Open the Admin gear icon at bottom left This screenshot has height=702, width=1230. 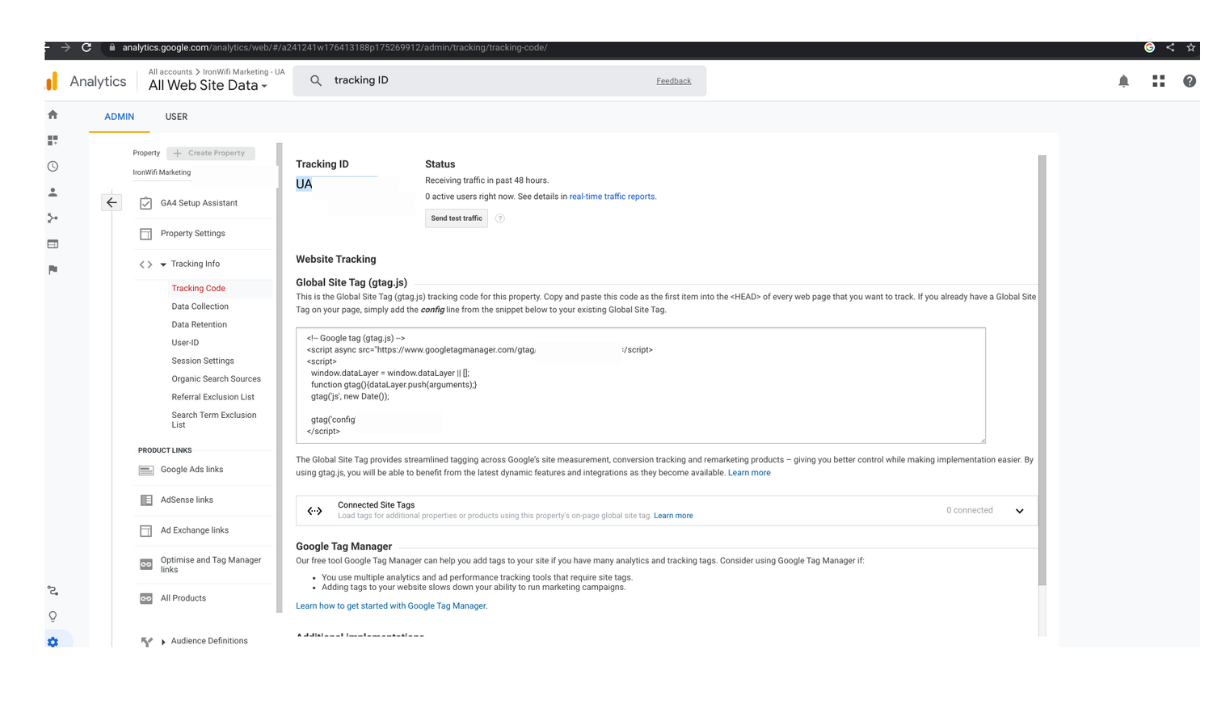click(52, 641)
